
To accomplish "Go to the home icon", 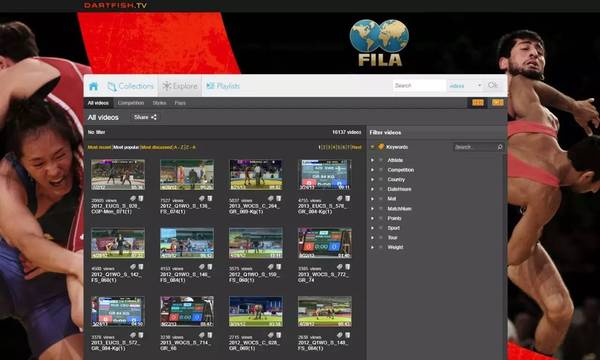I will (x=93, y=86).
